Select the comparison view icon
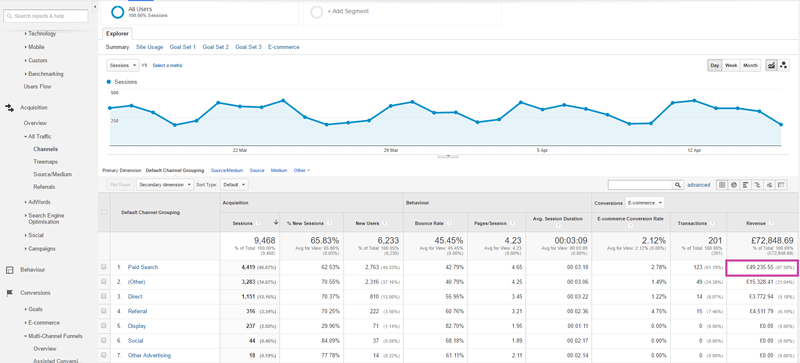Viewport: 800px width, 363px height. coord(757,185)
